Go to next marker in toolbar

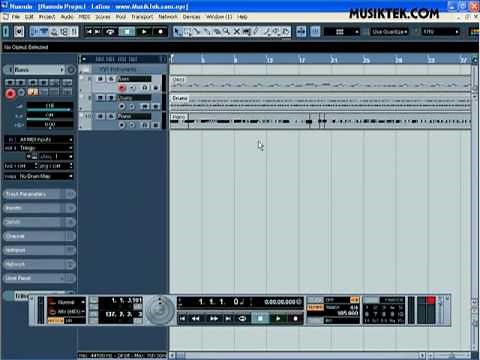97,32
